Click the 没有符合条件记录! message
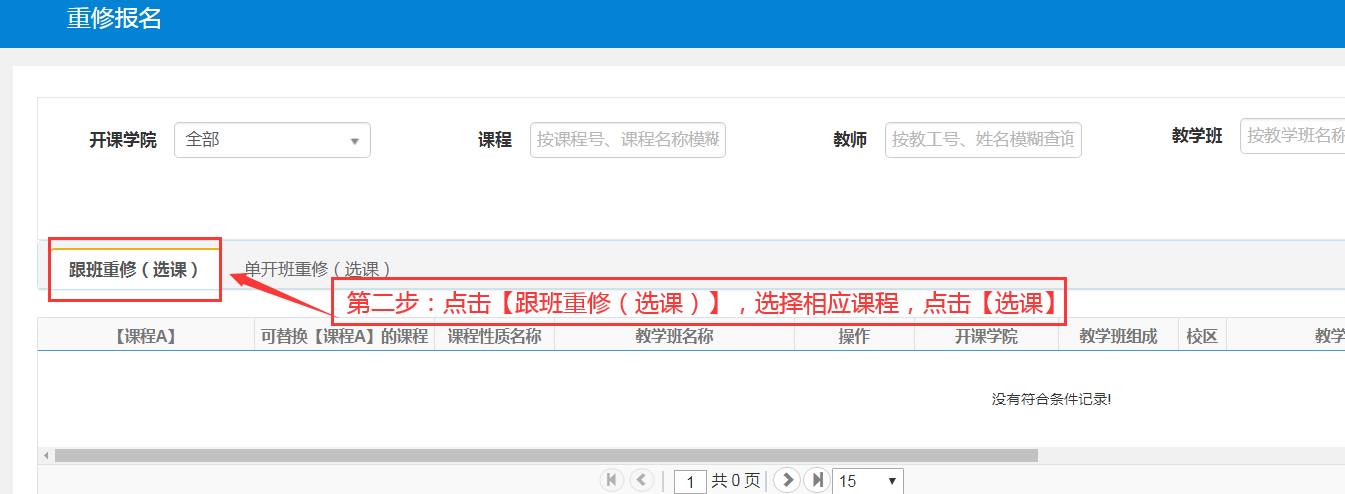Screen dimensions: 1345x494 click(x=1051, y=399)
